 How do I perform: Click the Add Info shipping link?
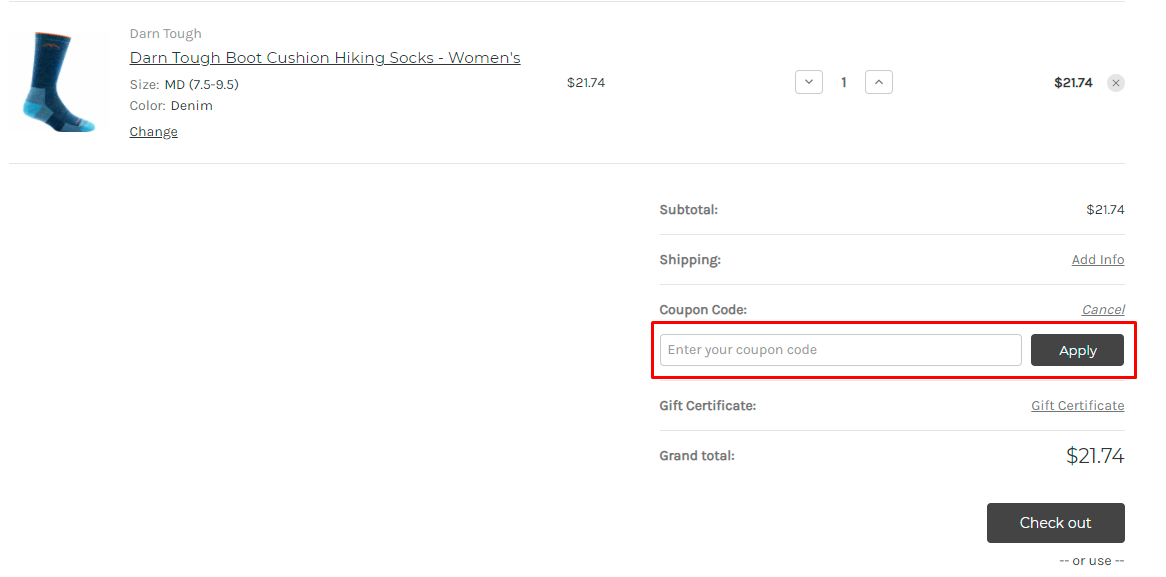coord(1098,260)
